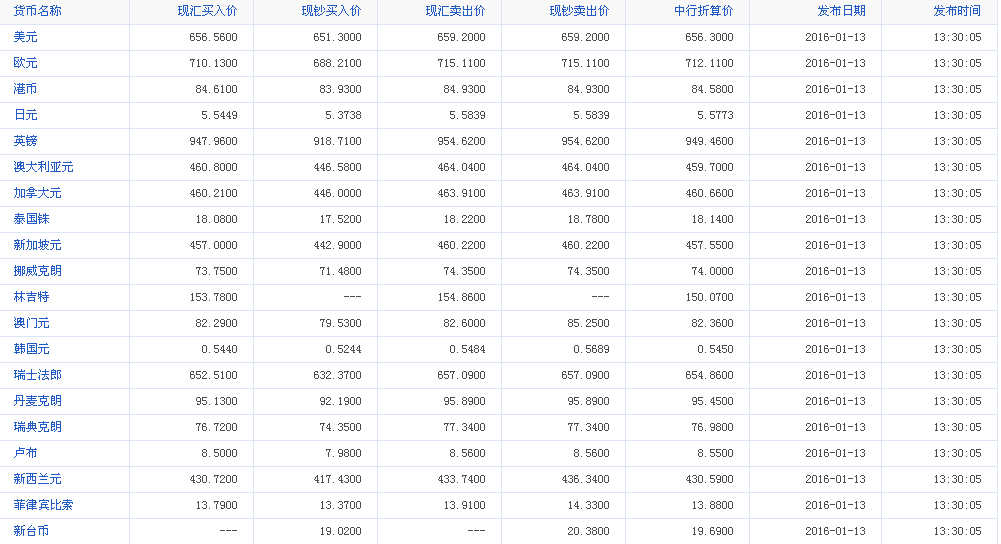Screen dimensions: 1001x544
Task: Click the 中行折算价 column header
Action: tap(704, 11)
